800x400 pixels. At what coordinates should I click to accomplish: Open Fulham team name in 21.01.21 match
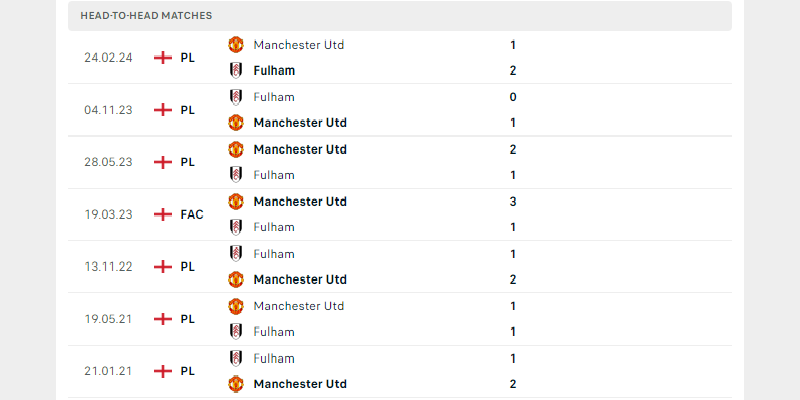coord(274,358)
